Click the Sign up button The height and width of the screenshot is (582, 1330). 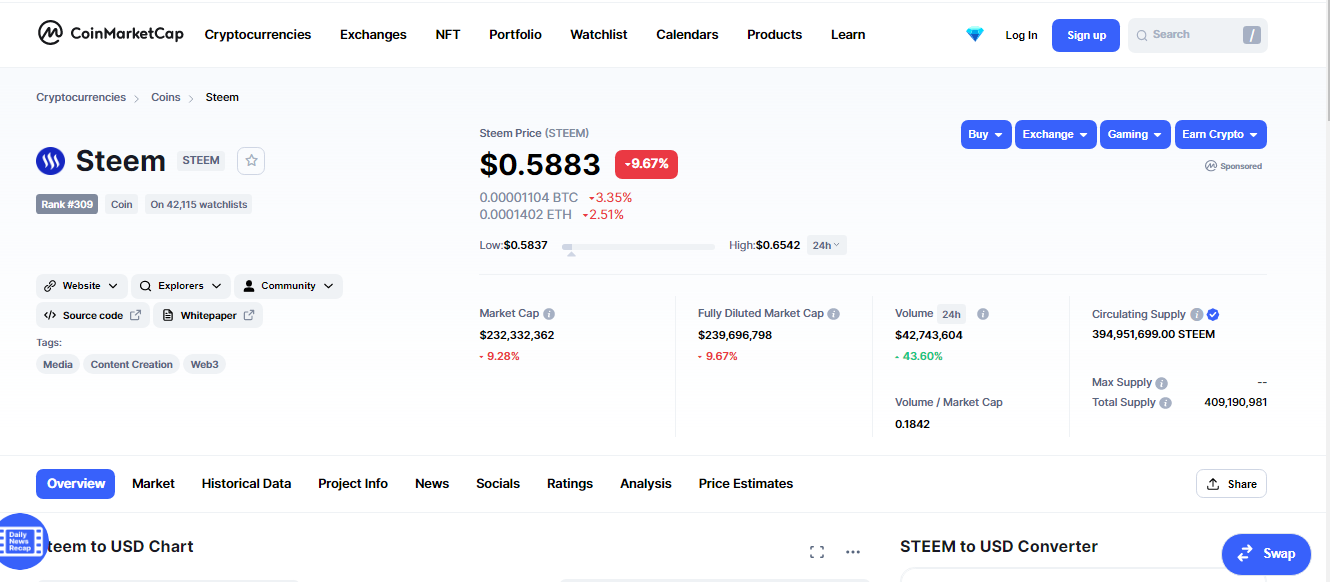[x=1086, y=35]
